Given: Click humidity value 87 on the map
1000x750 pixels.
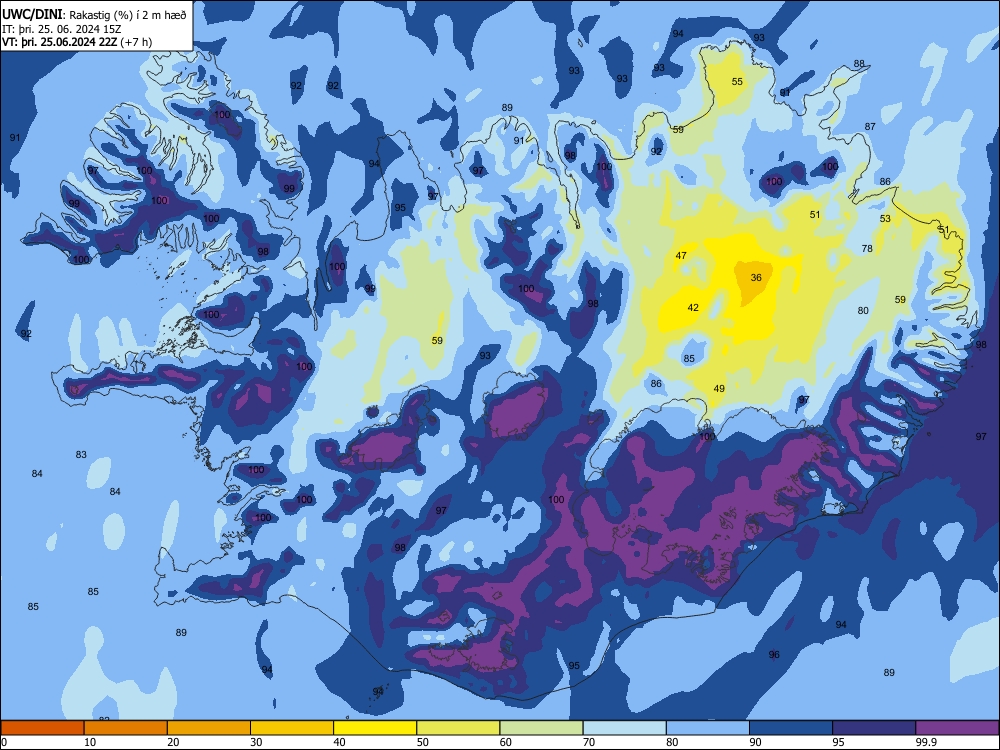Looking at the screenshot, I should [871, 126].
